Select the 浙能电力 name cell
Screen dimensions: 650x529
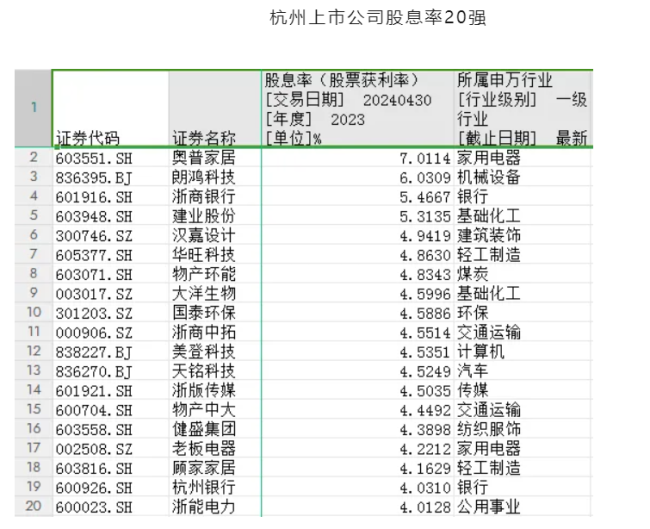coord(215,507)
